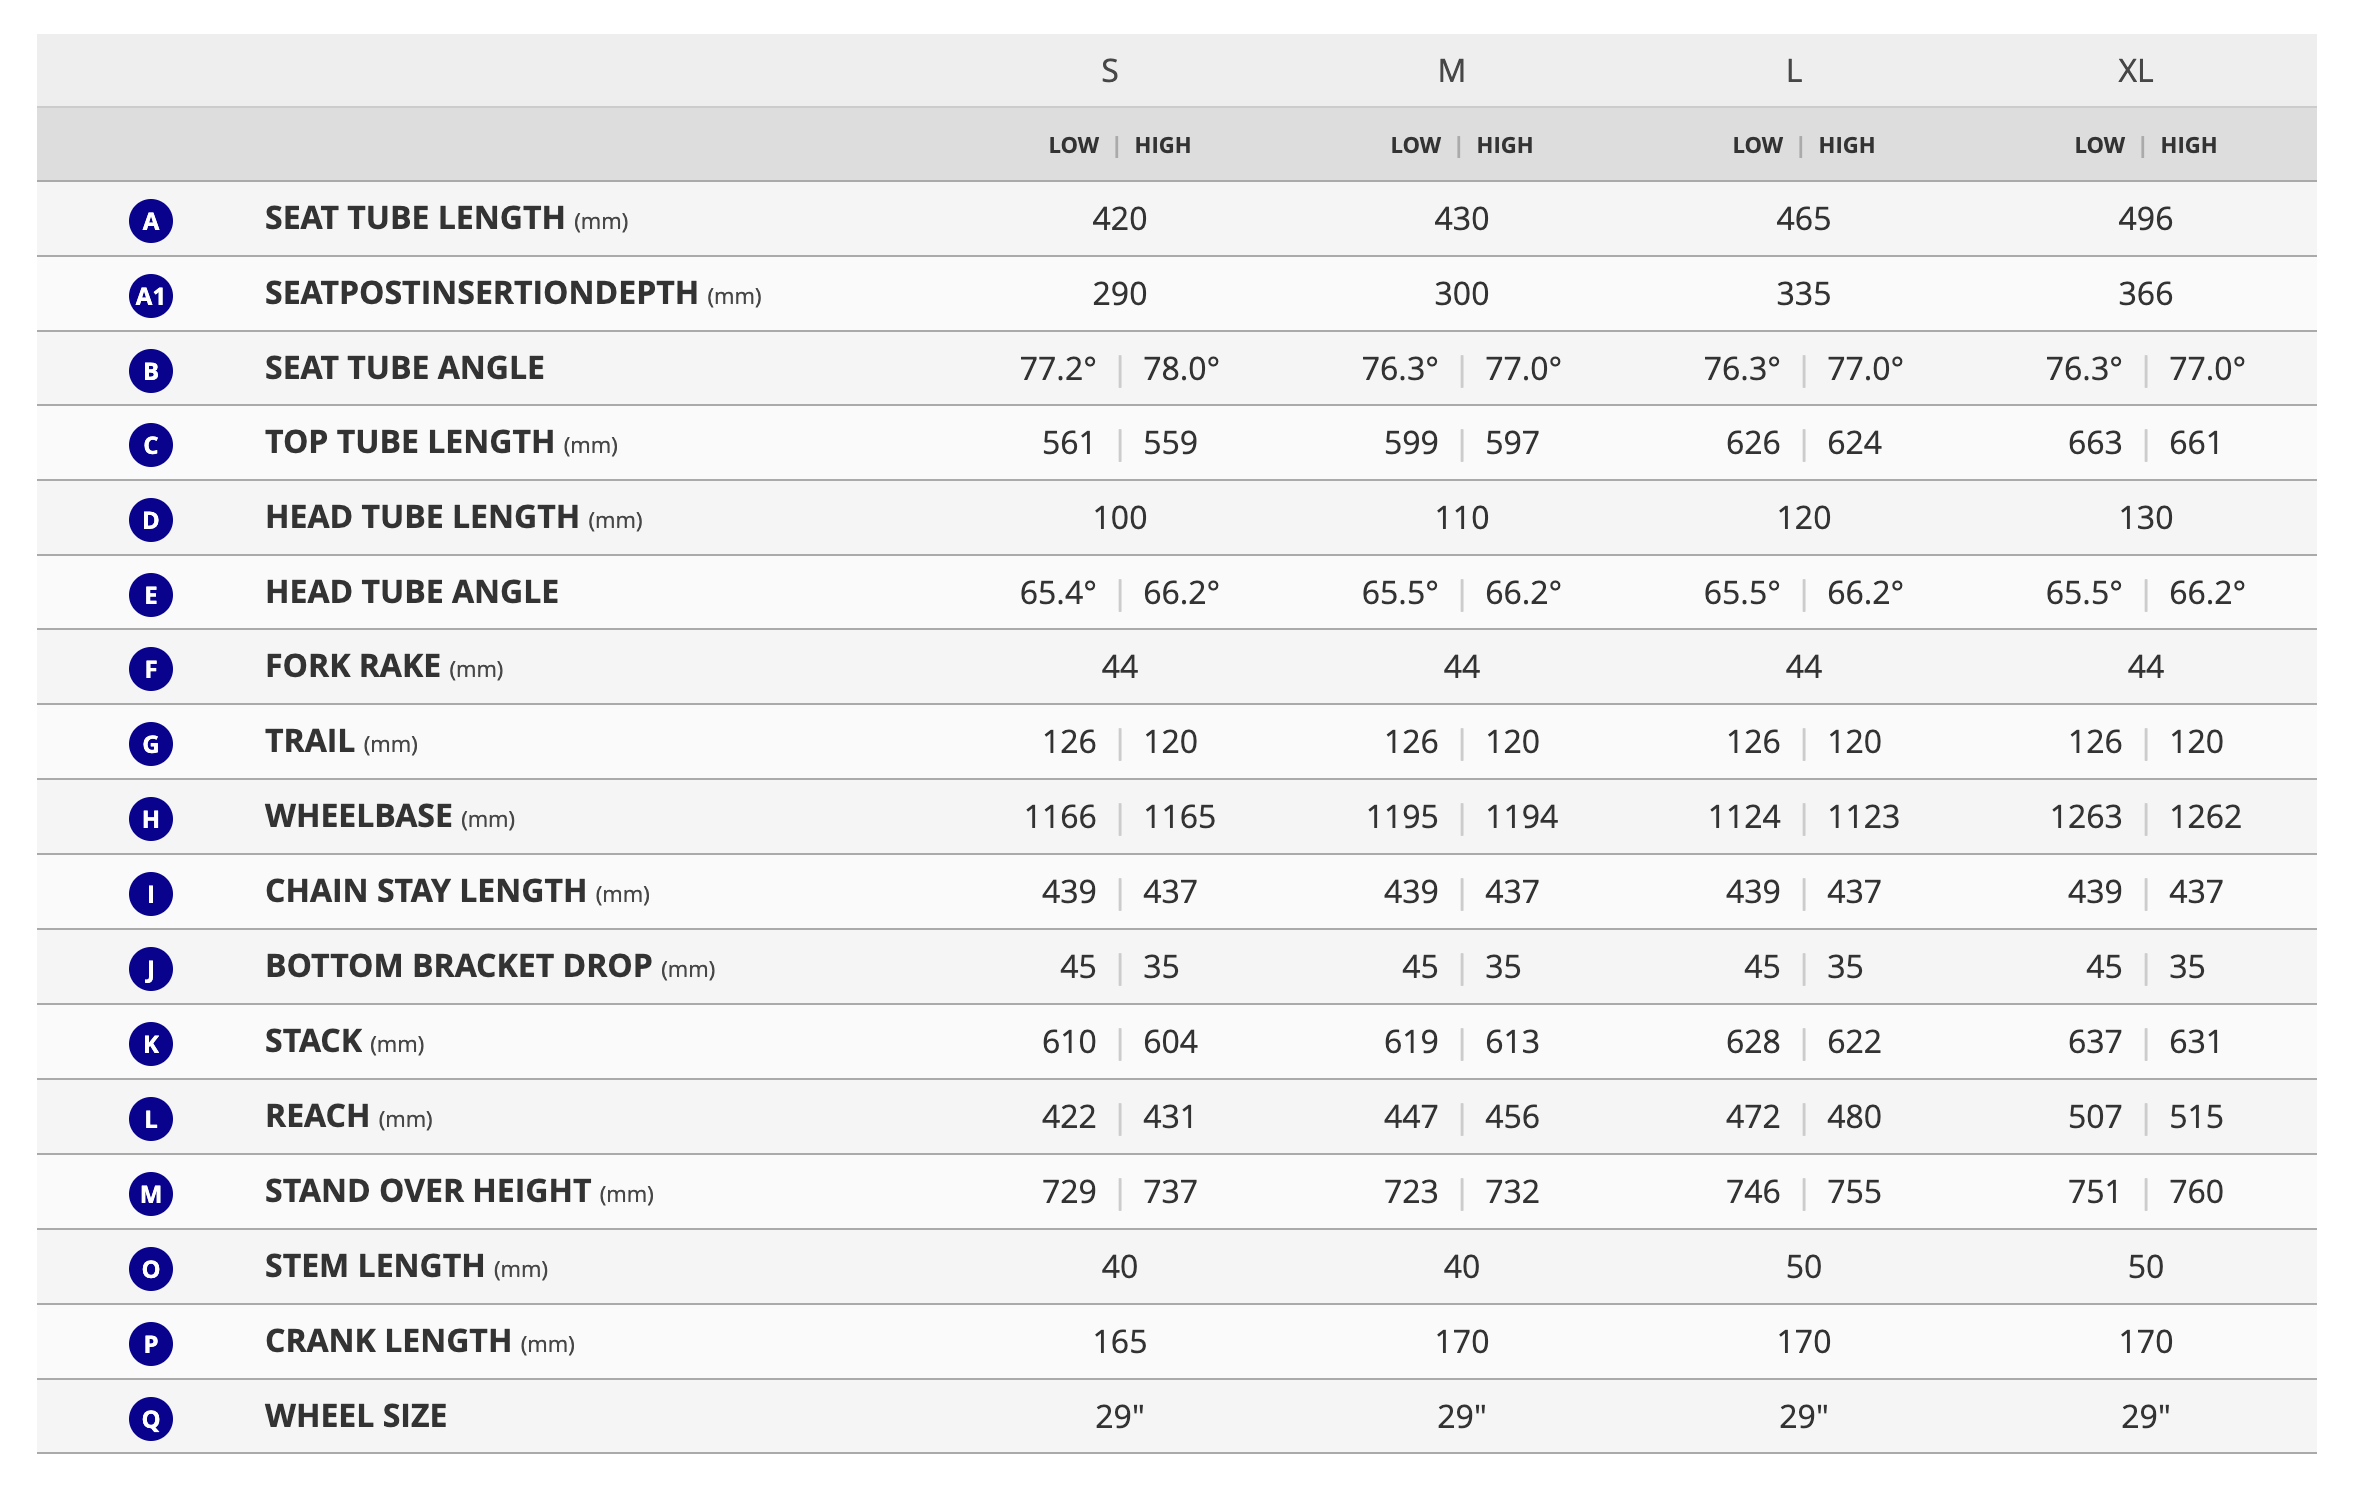Click the blue A badge for seat tube length
Viewport: 2358px width, 1502px height.
pos(151,221)
